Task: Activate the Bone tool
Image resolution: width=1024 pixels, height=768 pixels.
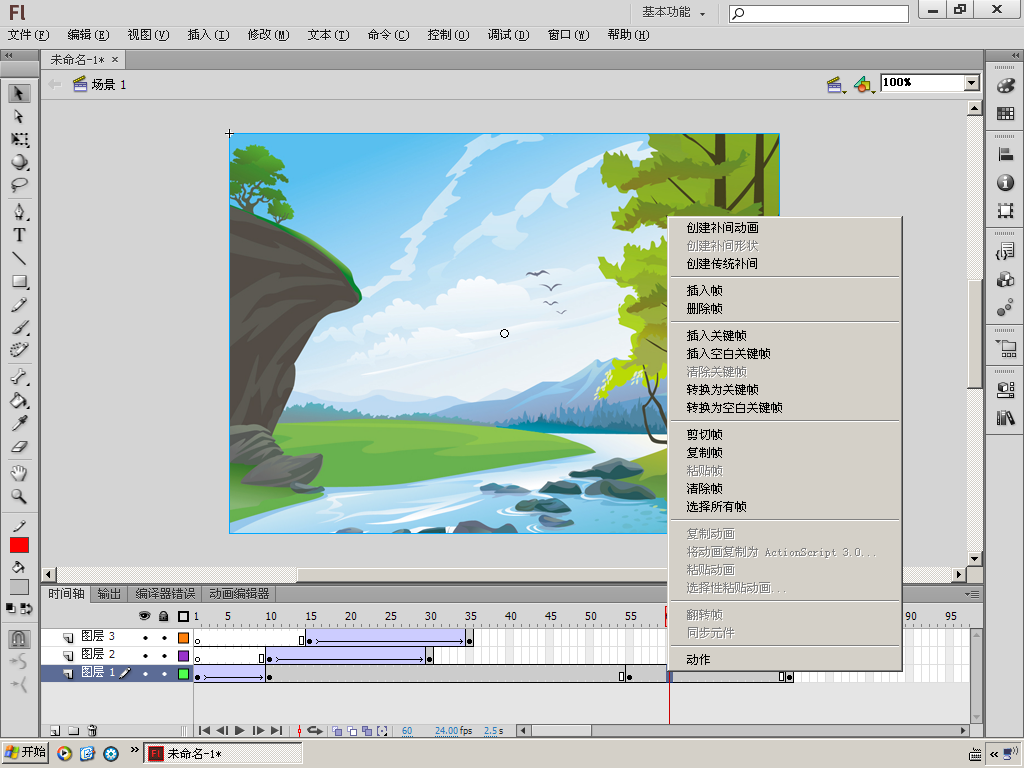Action: pos(19,377)
